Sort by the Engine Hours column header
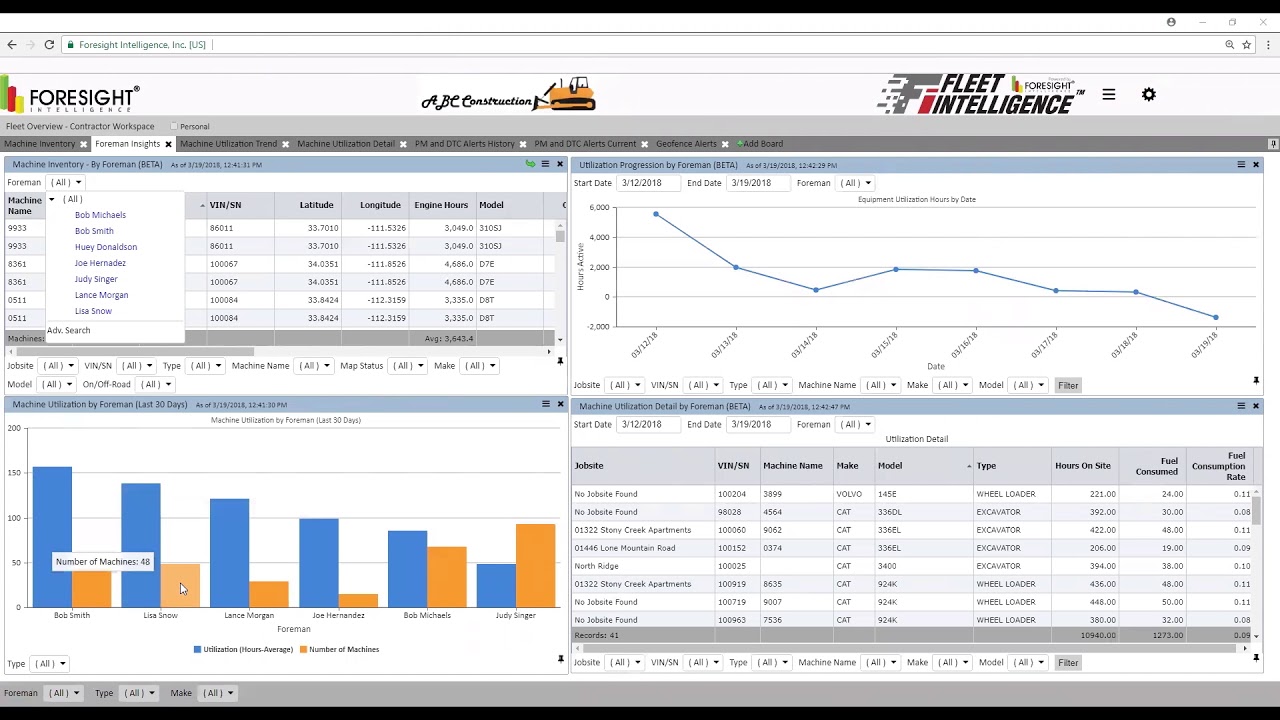1280x720 pixels. pos(441,205)
